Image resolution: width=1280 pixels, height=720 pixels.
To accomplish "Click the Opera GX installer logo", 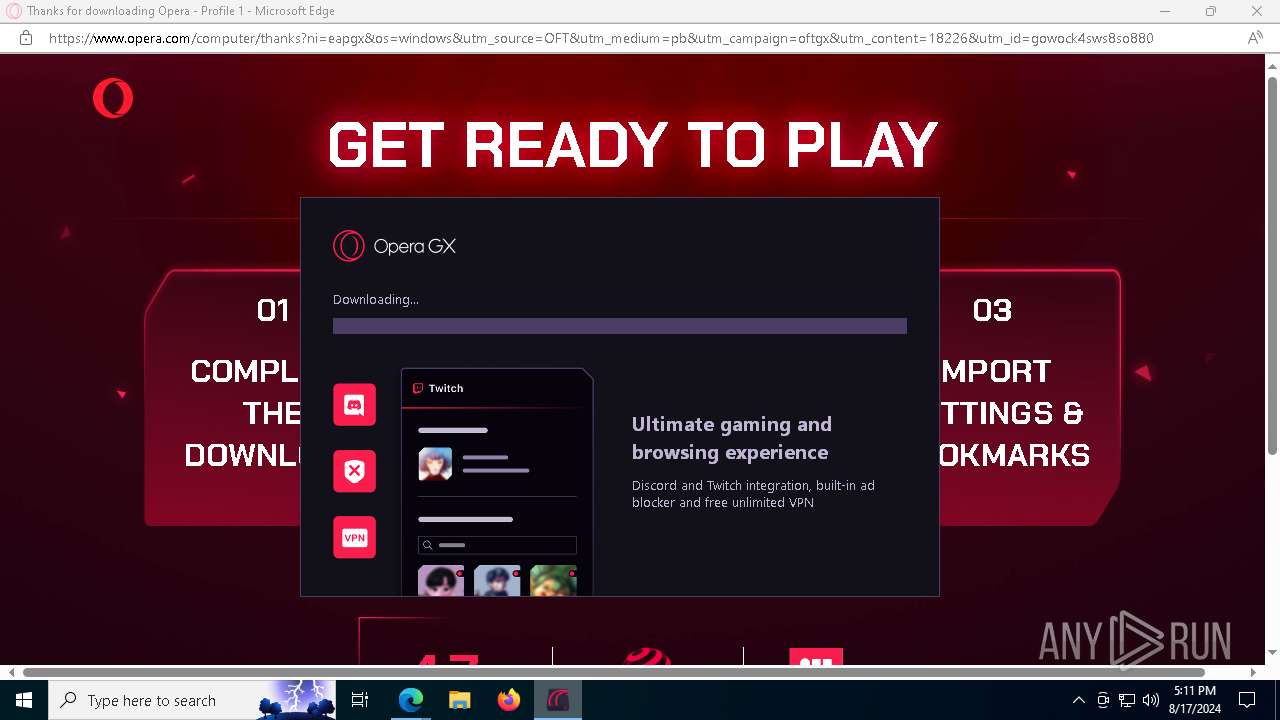I will tap(394, 246).
